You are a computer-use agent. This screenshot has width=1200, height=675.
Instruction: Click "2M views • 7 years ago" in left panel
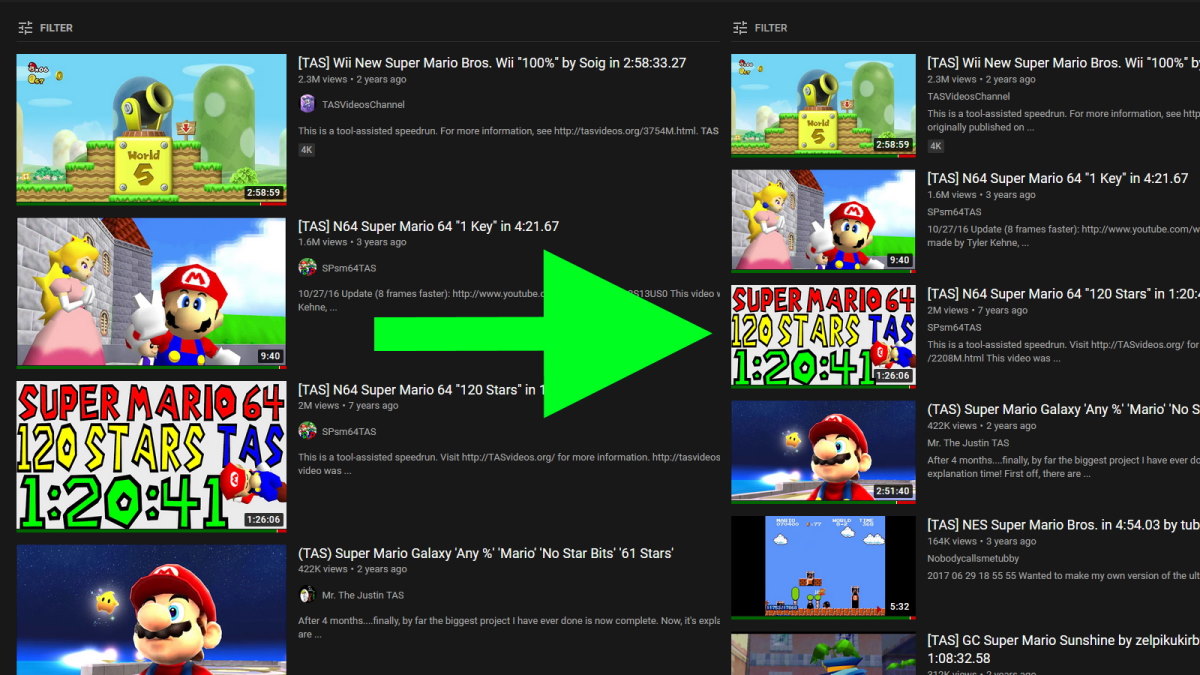coord(348,405)
